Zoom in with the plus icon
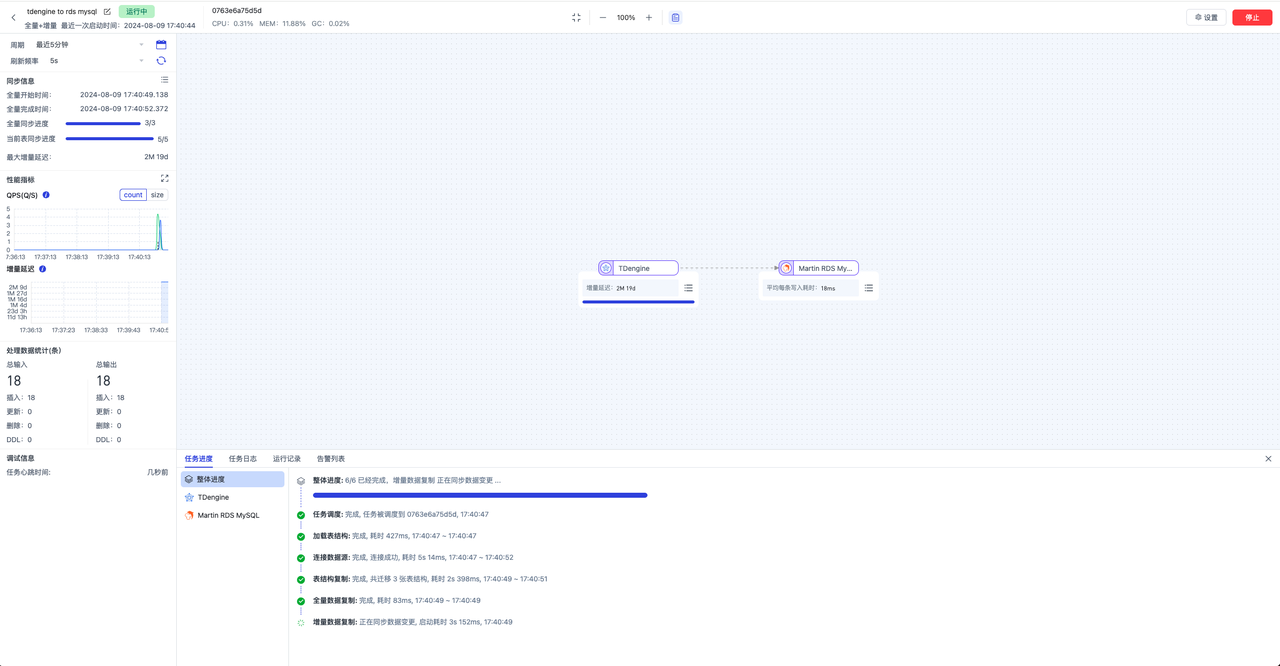 (x=649, y=18)
